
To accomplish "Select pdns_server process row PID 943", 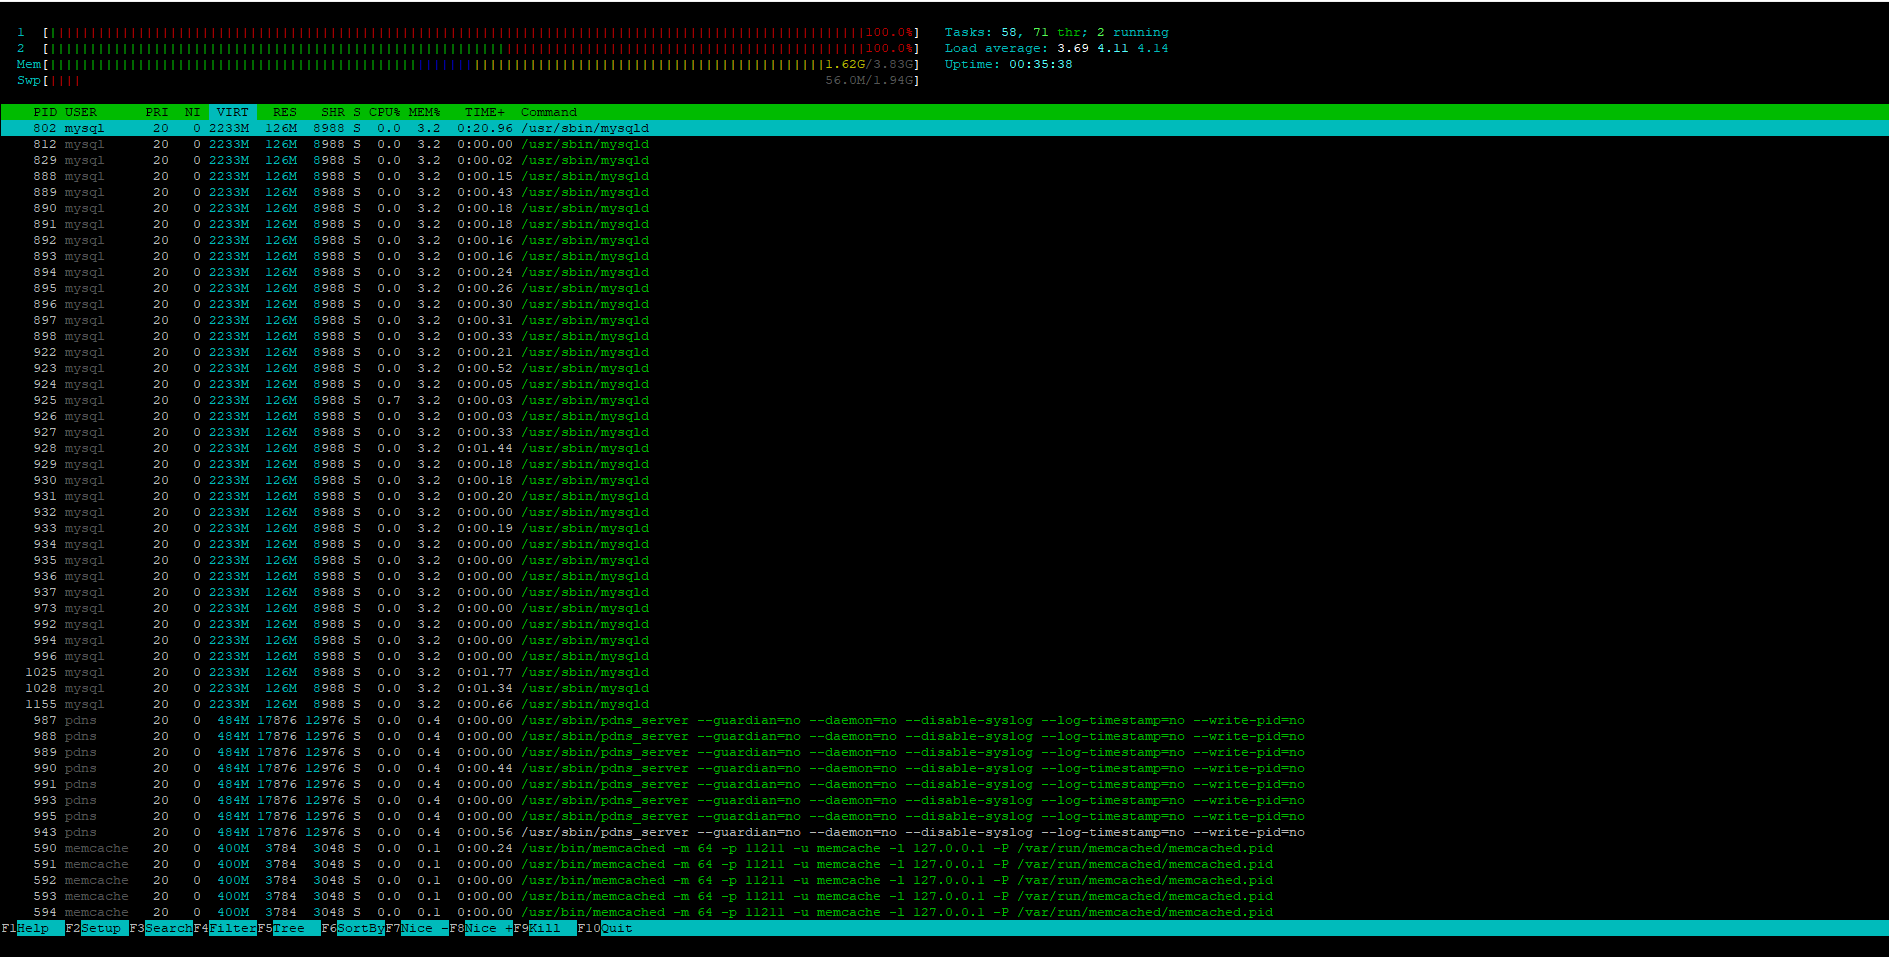I will click(x=944, y=832).
